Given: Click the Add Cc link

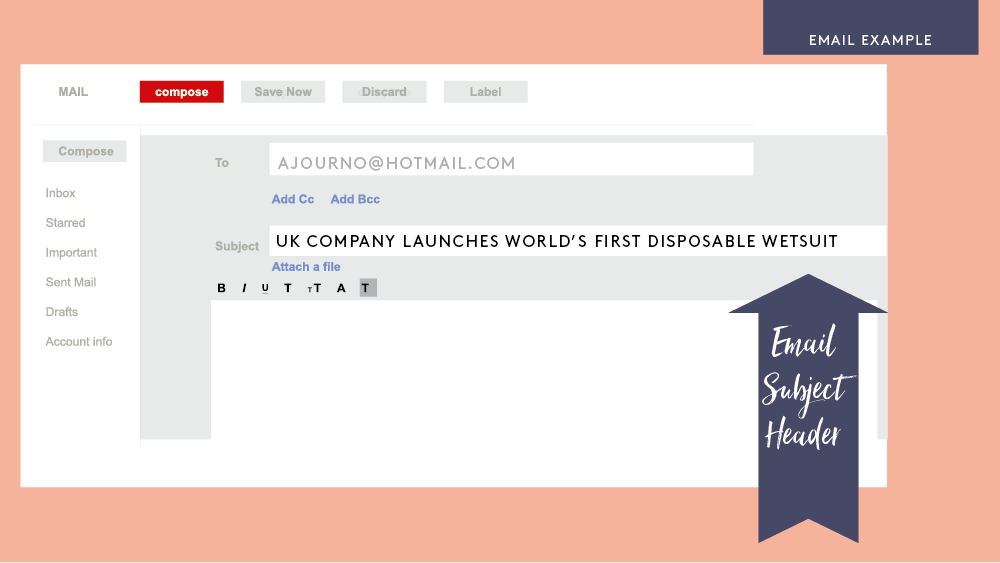Looking at the screenshot, I should pyautogui.click(x=293, y=199).
